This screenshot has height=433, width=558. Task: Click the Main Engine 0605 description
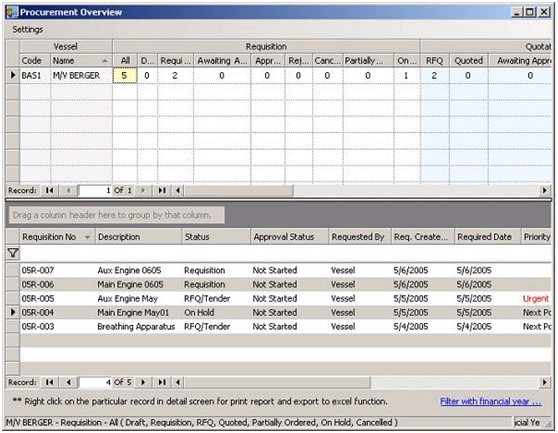pyautogui.click(x=130, y=285)
